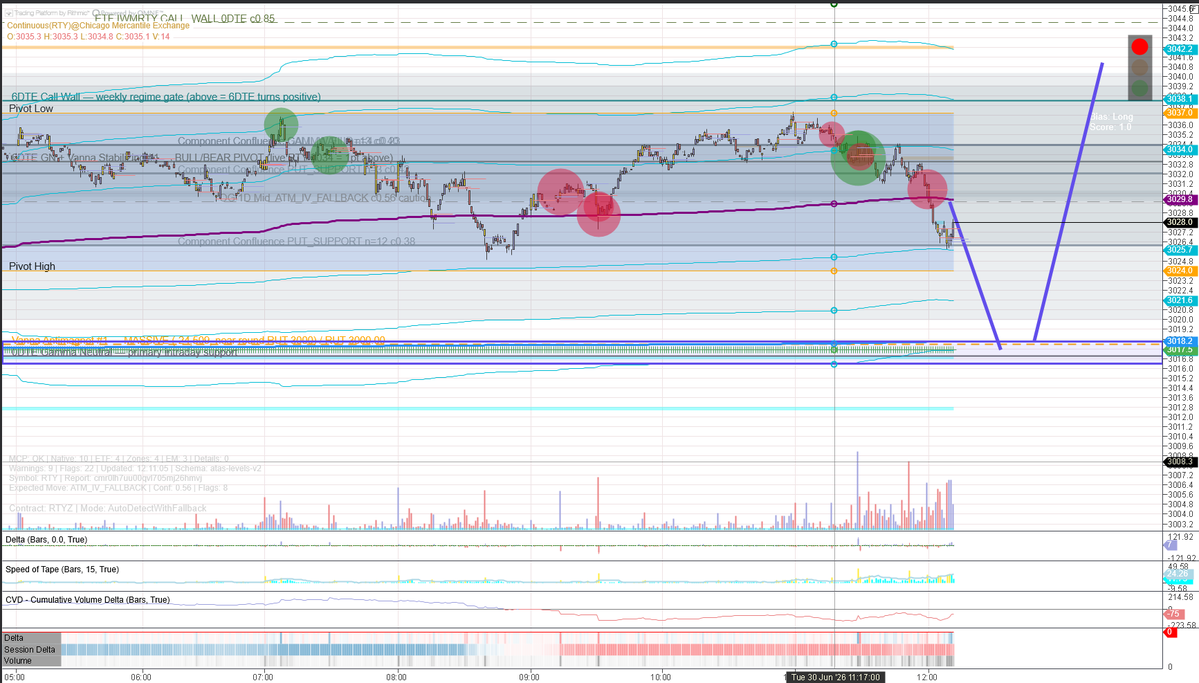Click the Speed of Tape indicator label

click(62, 569)
